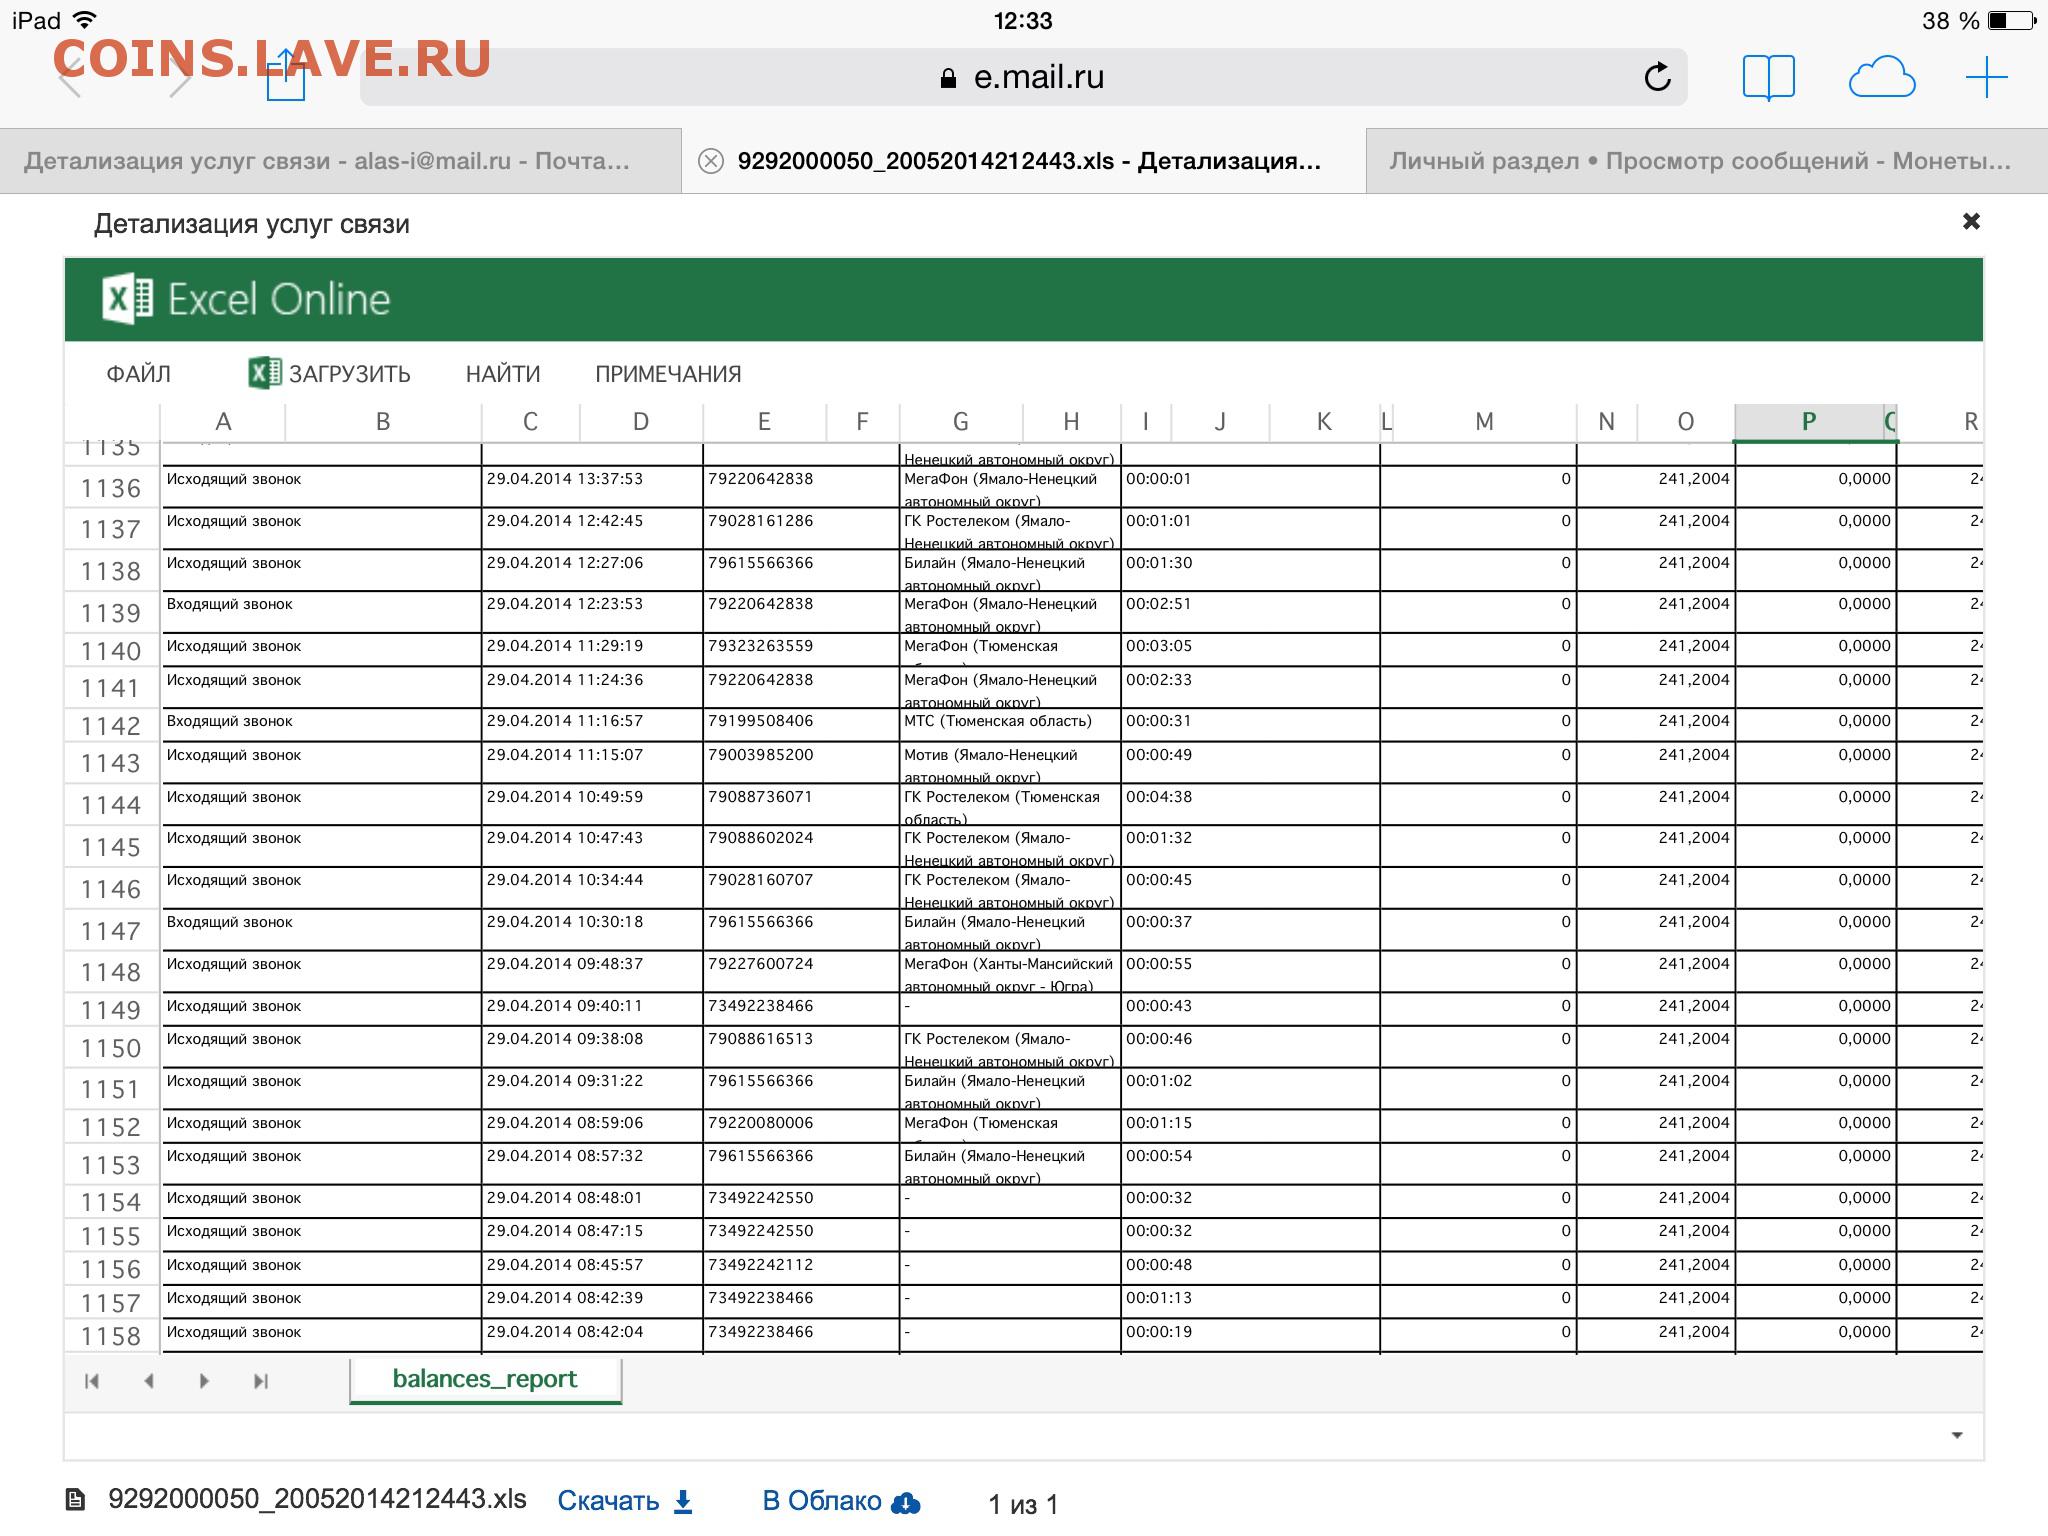Close the xls tab with its X icon
Viewport: 2048px width, 1536px height.
coord(710,161)
